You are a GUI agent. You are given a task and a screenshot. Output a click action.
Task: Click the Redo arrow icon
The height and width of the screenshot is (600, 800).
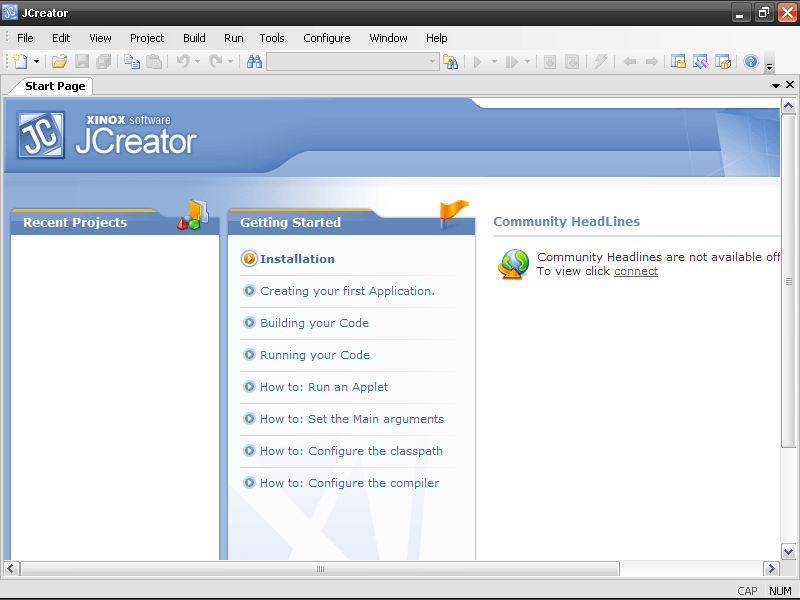[216, 62]
